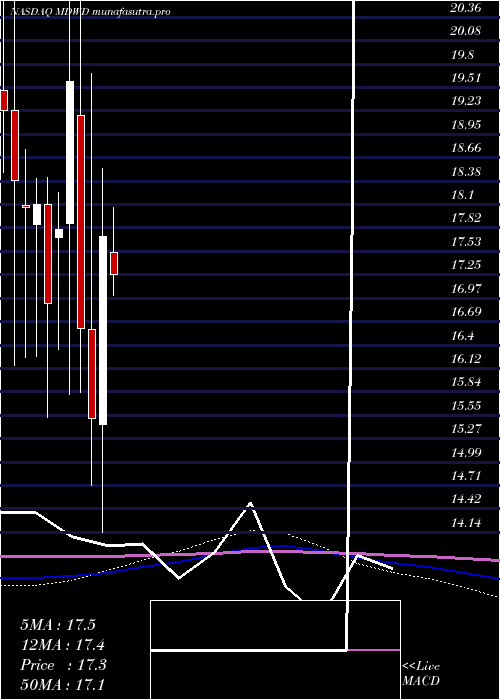This screenshot has width=500, height=700.
Task: Click the 15.84 price axis label
Action: pyautogui.click(x=466, y=382)
